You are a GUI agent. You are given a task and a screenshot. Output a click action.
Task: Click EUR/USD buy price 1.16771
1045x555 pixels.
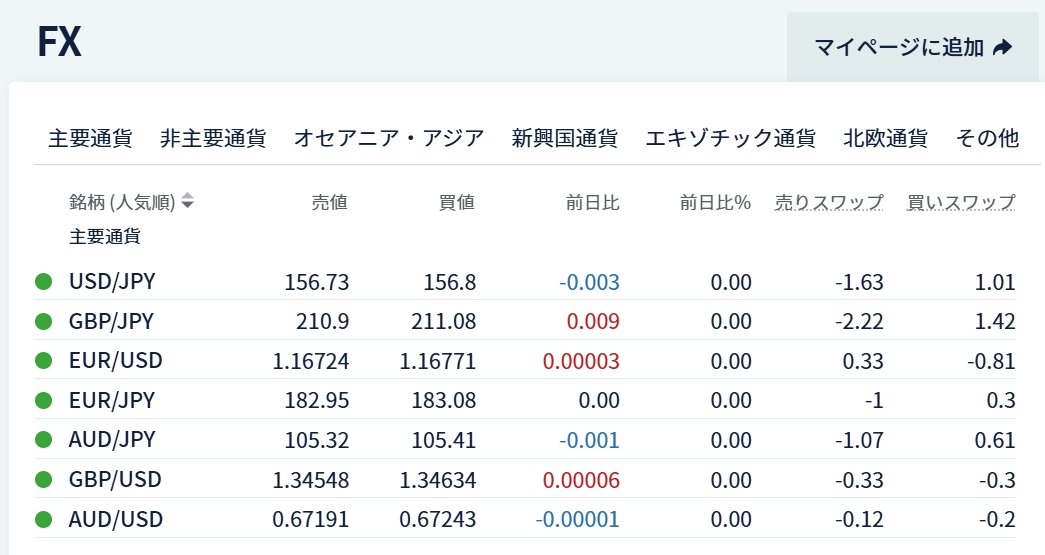[x=438, y=362]
